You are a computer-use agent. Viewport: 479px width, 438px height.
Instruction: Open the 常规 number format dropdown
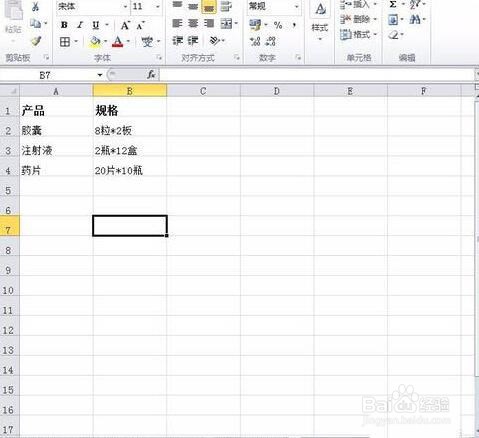(x=297, y=6)
